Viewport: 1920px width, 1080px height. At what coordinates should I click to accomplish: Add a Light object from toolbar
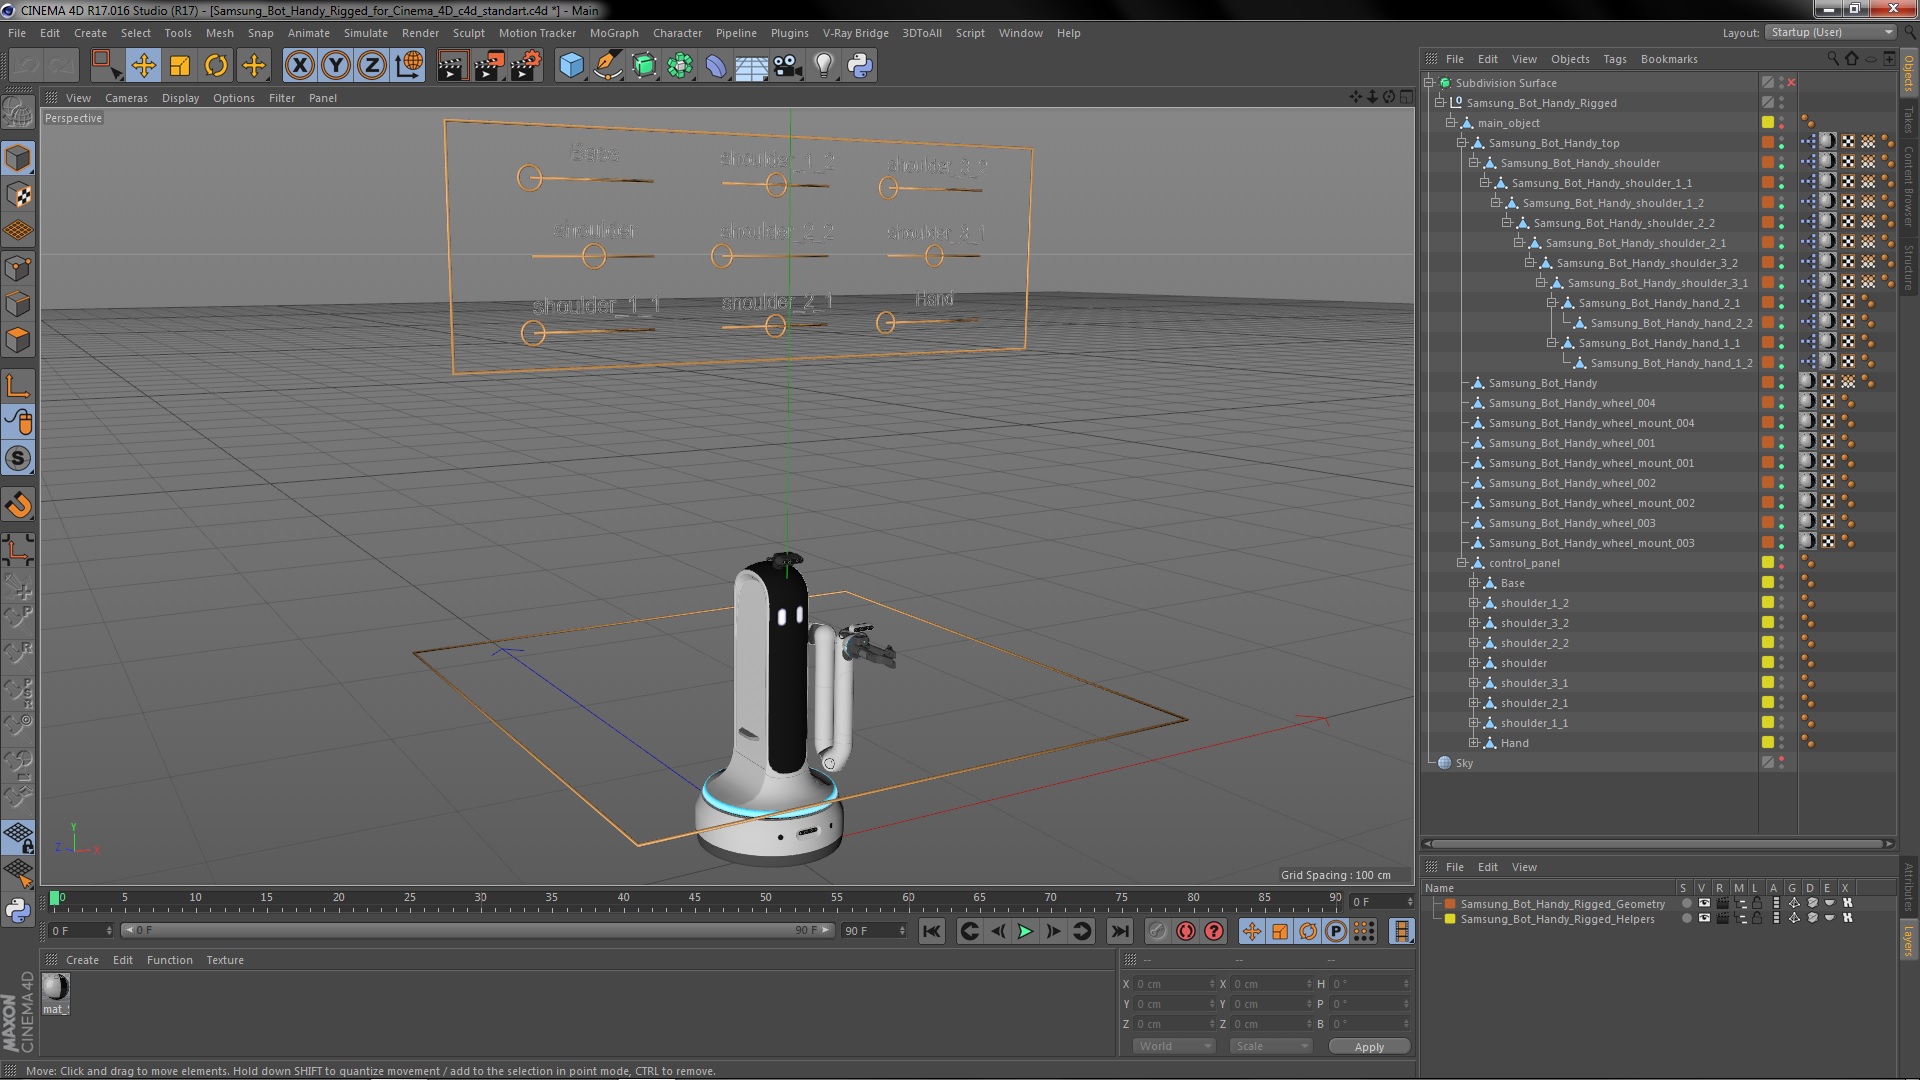[x=823, y=66]
